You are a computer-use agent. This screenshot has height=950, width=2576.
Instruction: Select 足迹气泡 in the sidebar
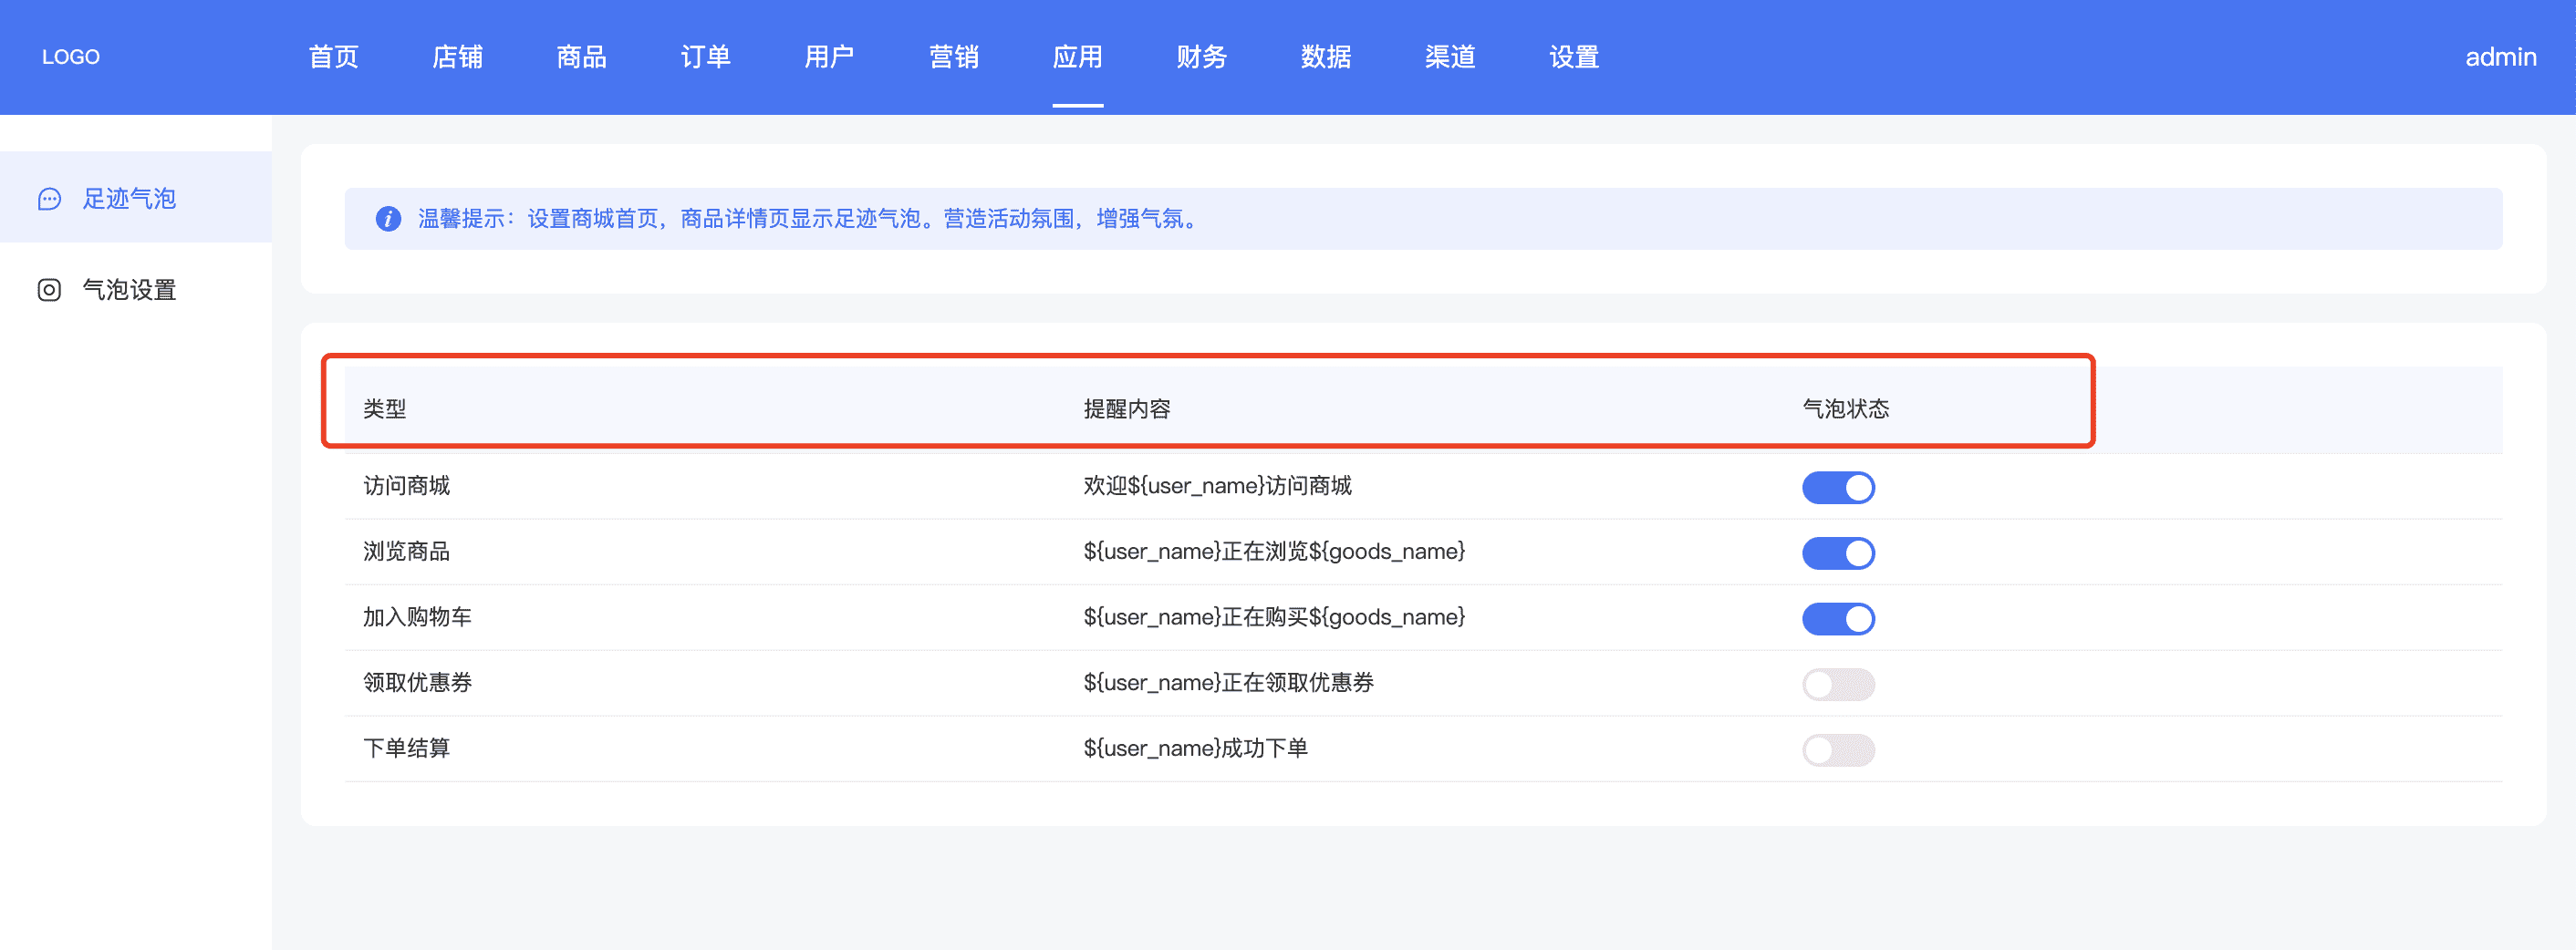136,197
